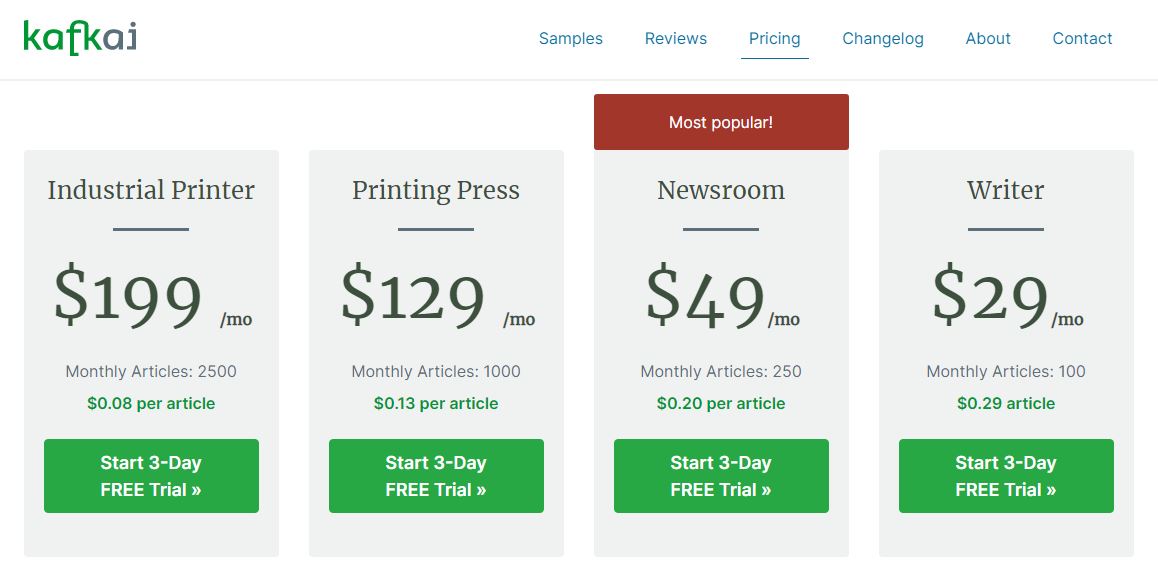1158x565 pixels.
Task: Open the Contact page
Action: (1082, 38)
